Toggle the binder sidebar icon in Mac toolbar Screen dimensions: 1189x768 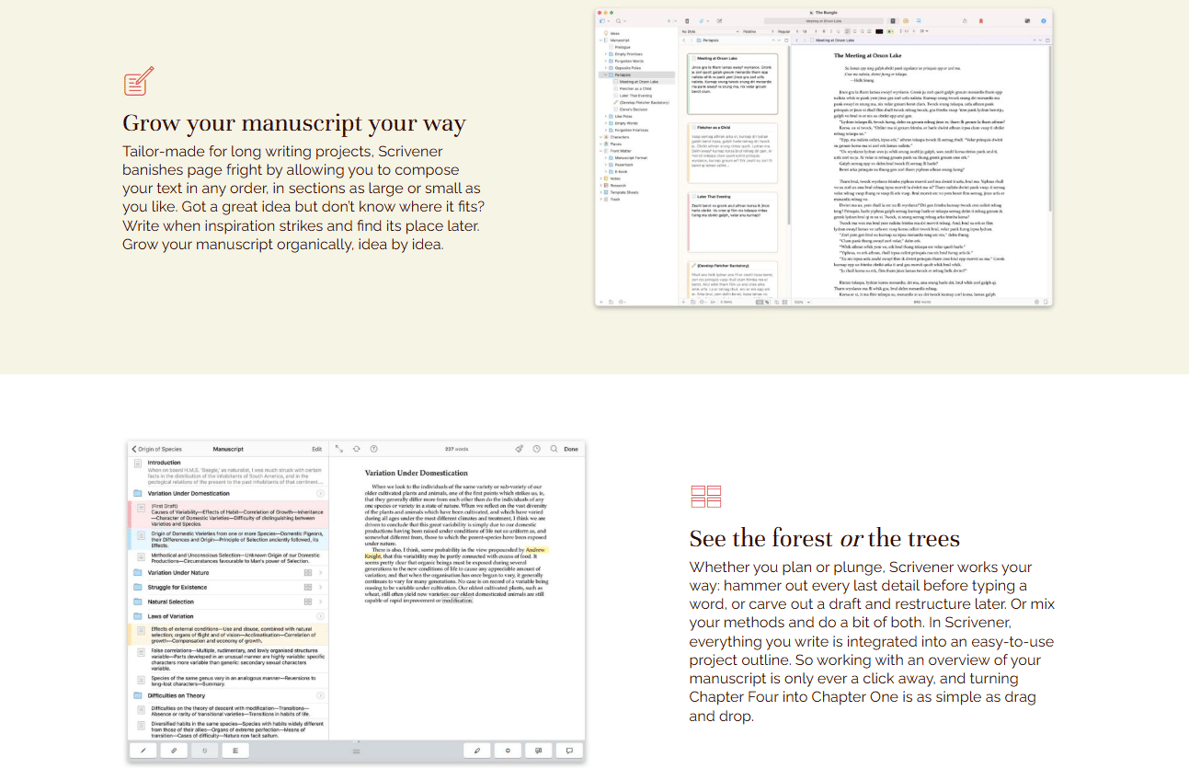[602, 21]
